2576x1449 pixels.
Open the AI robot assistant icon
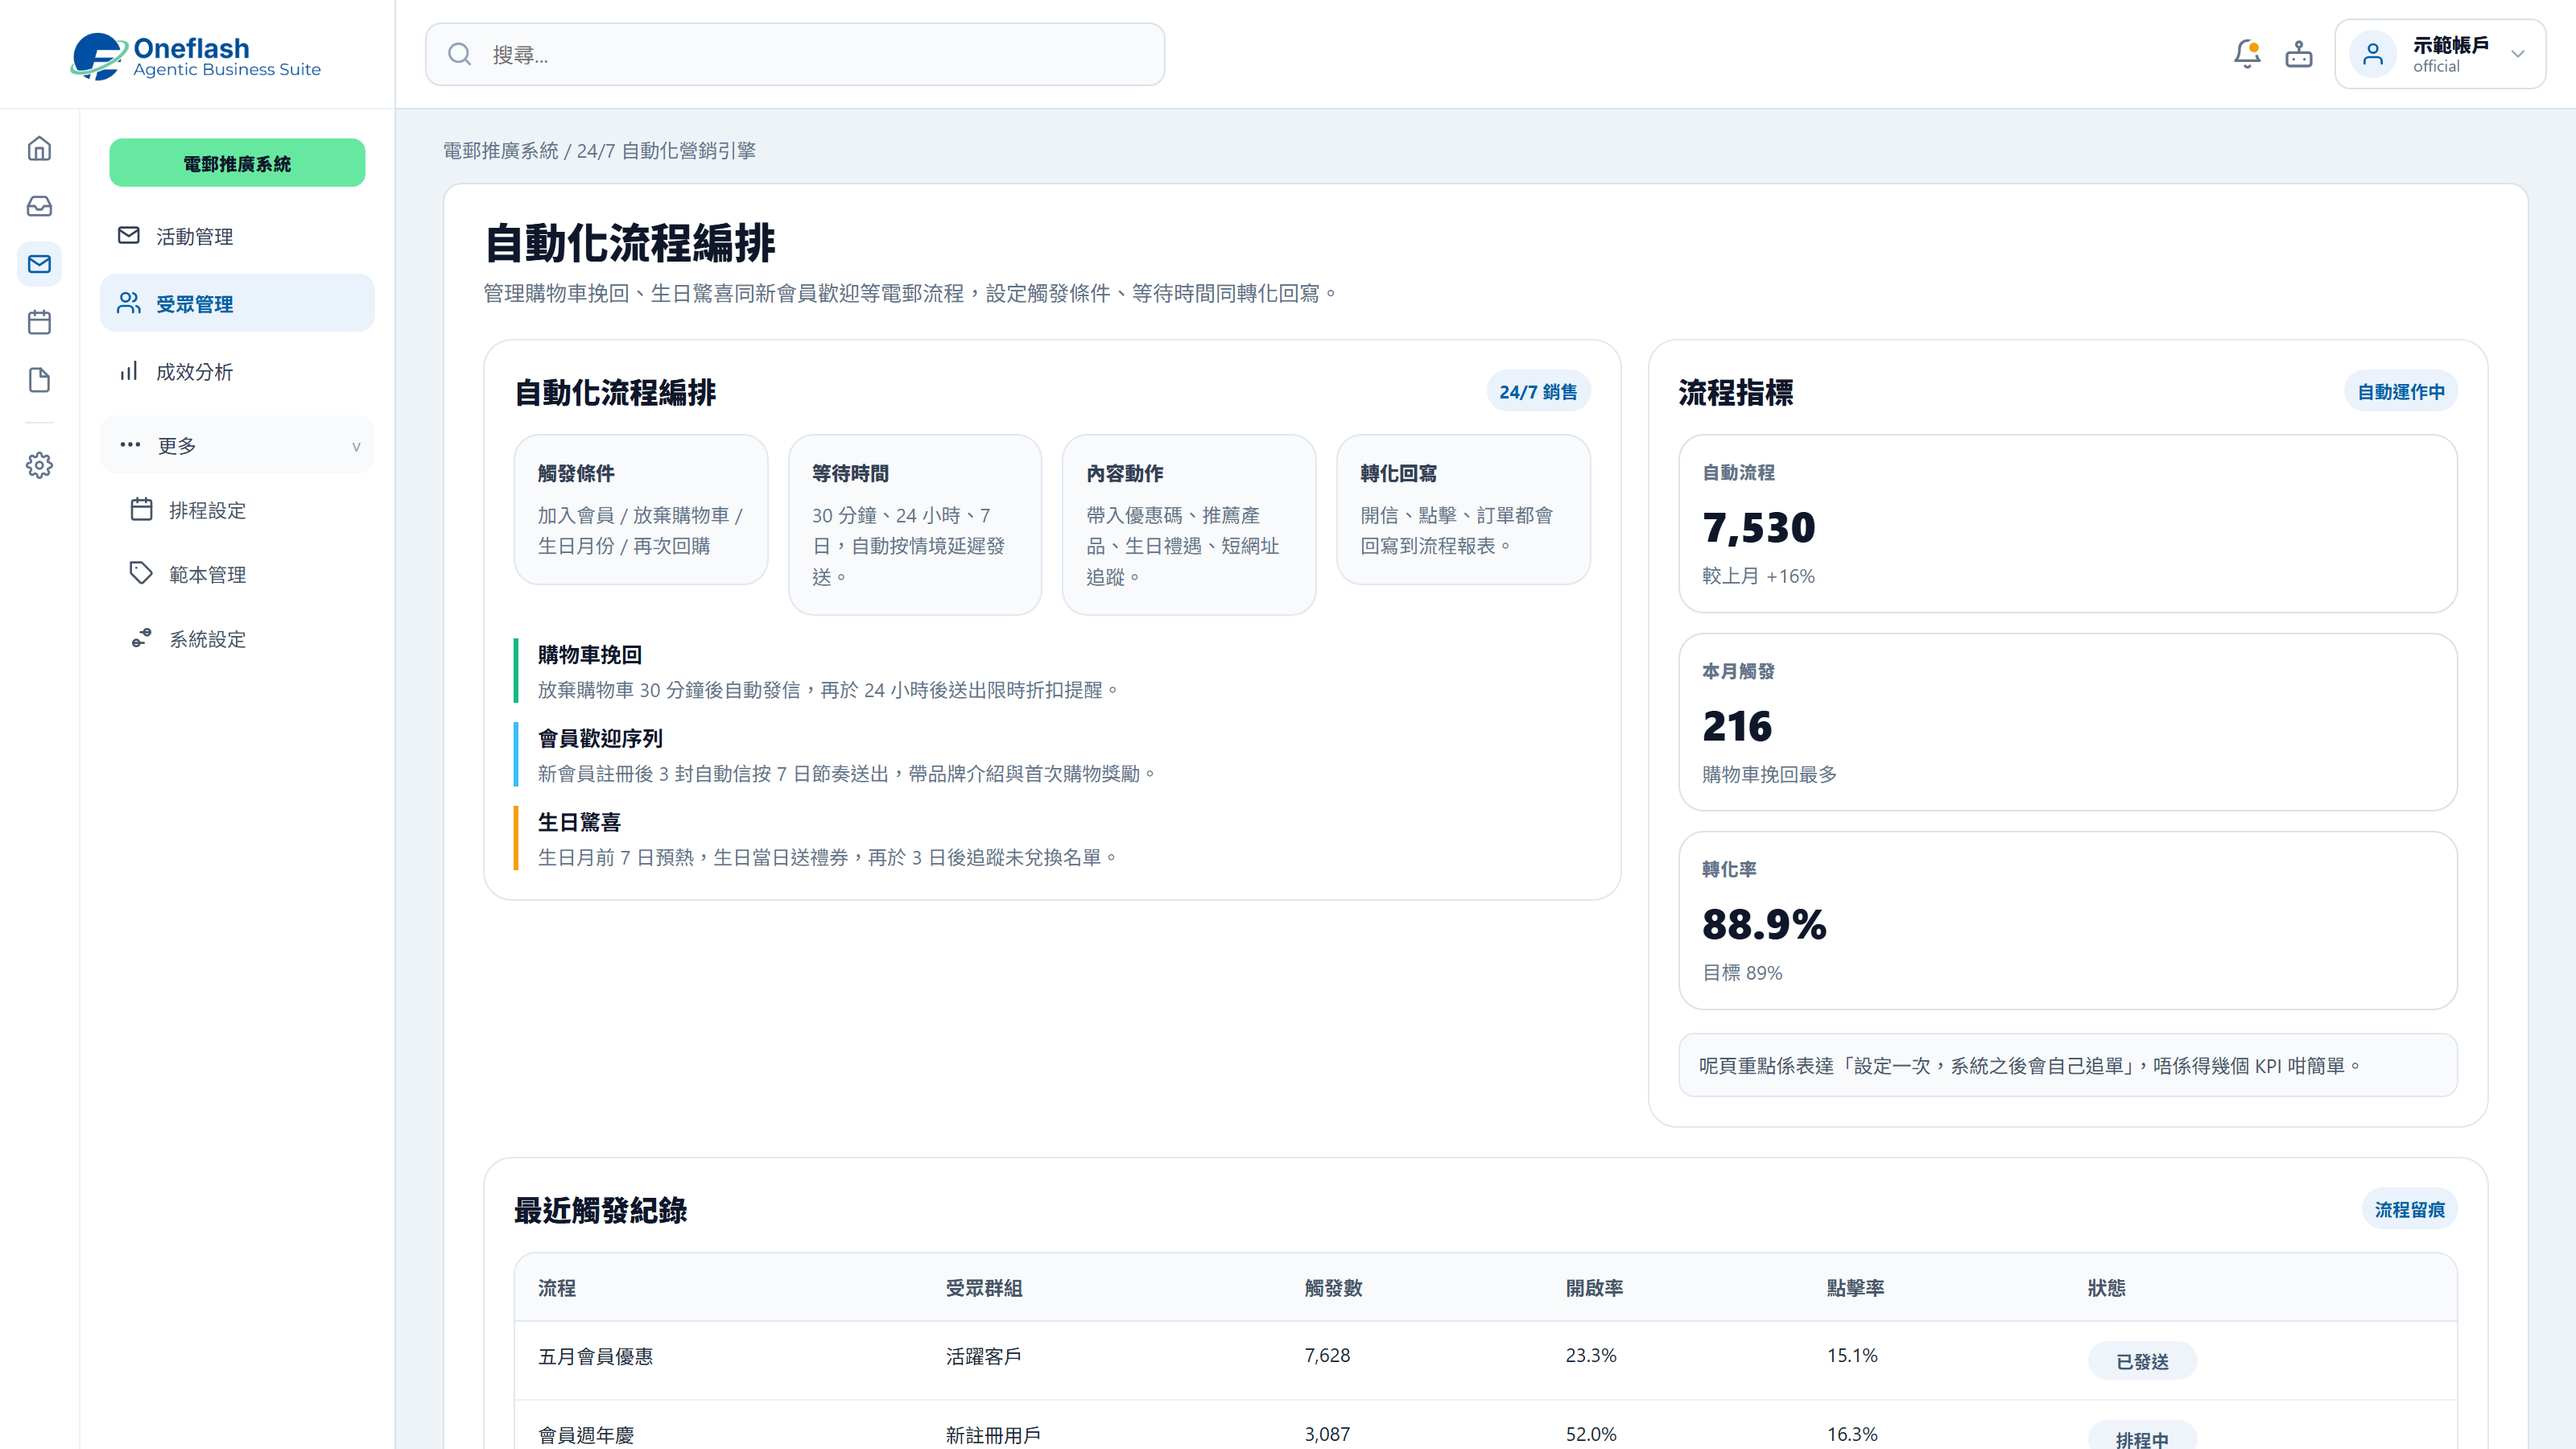[2299, 54]
